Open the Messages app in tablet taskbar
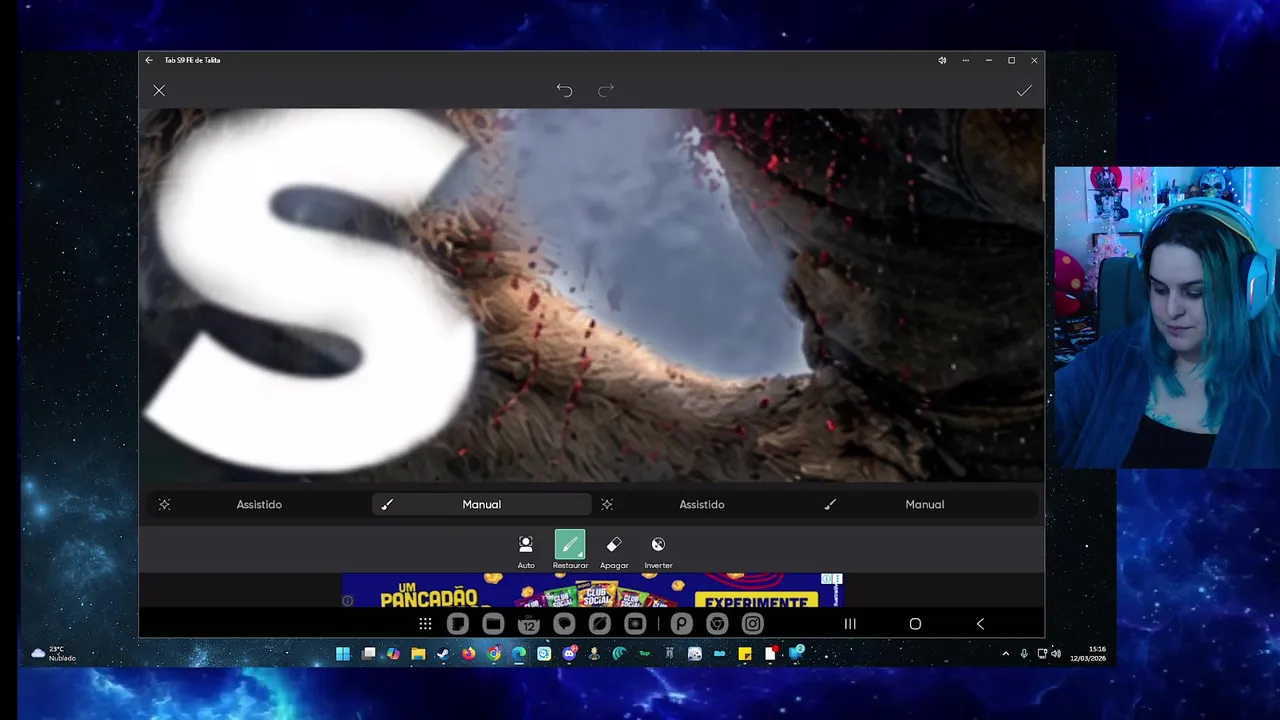 coord(564,624)
